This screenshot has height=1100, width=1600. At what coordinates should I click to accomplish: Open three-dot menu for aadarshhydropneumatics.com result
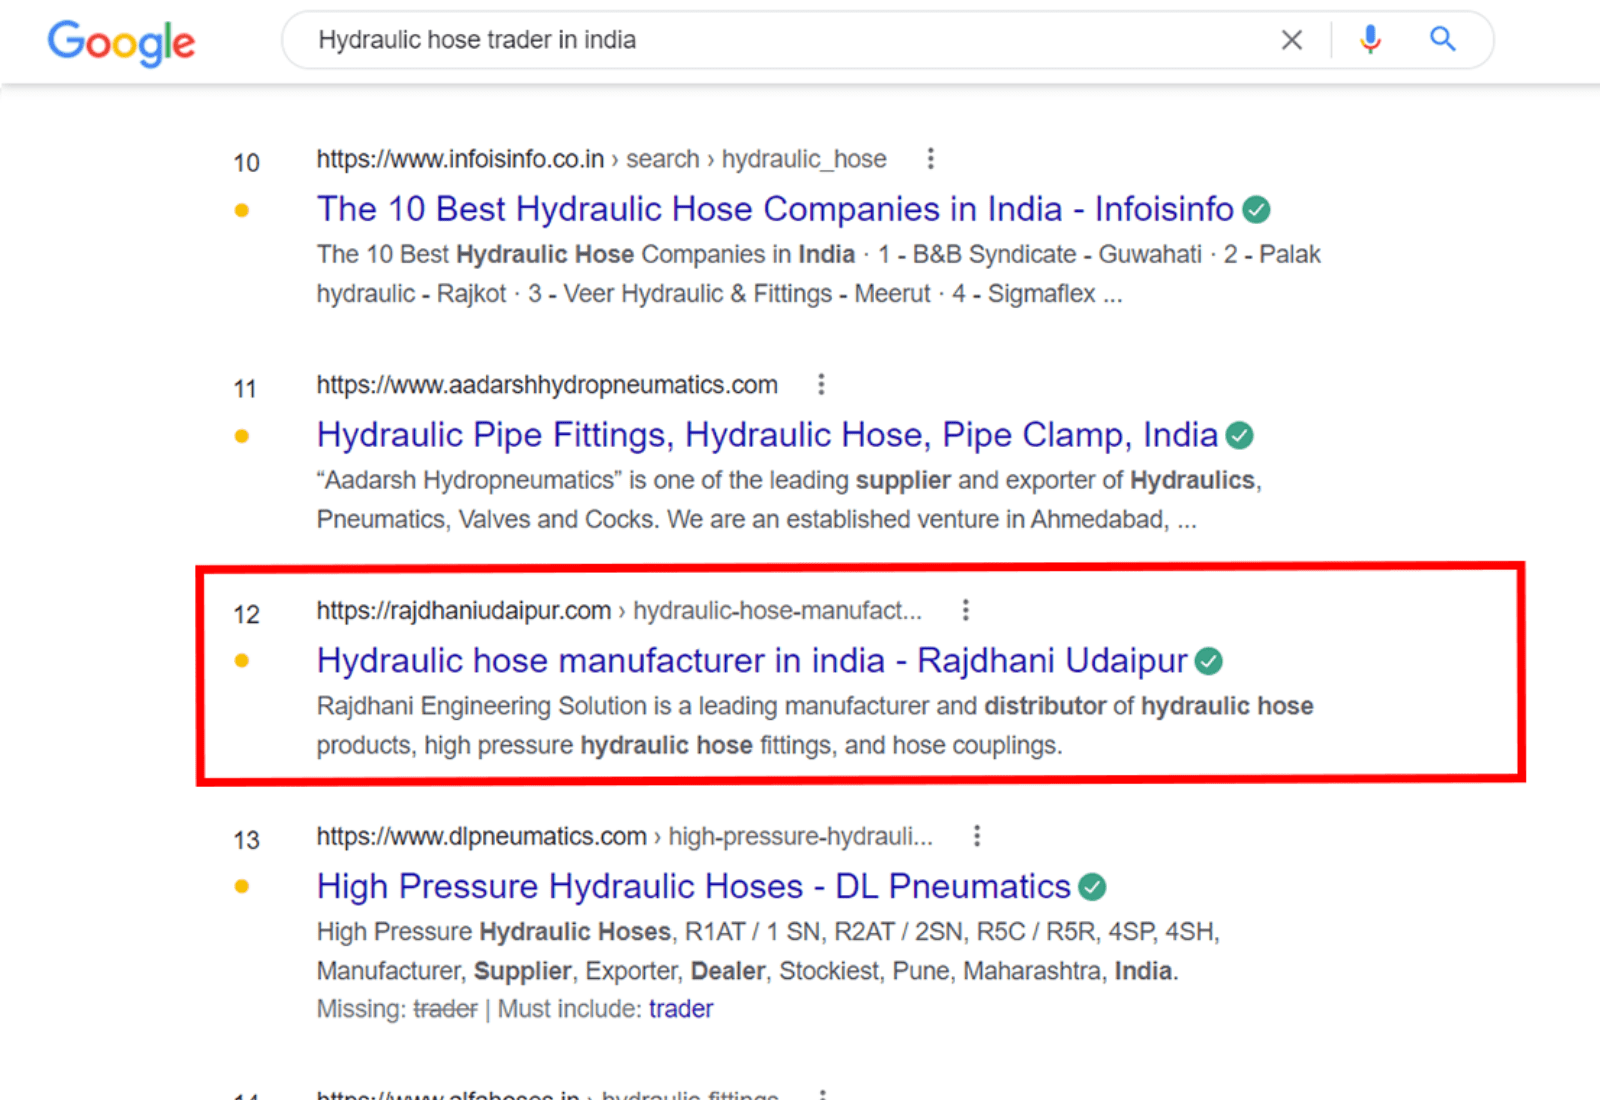click(x=821, y=385)
